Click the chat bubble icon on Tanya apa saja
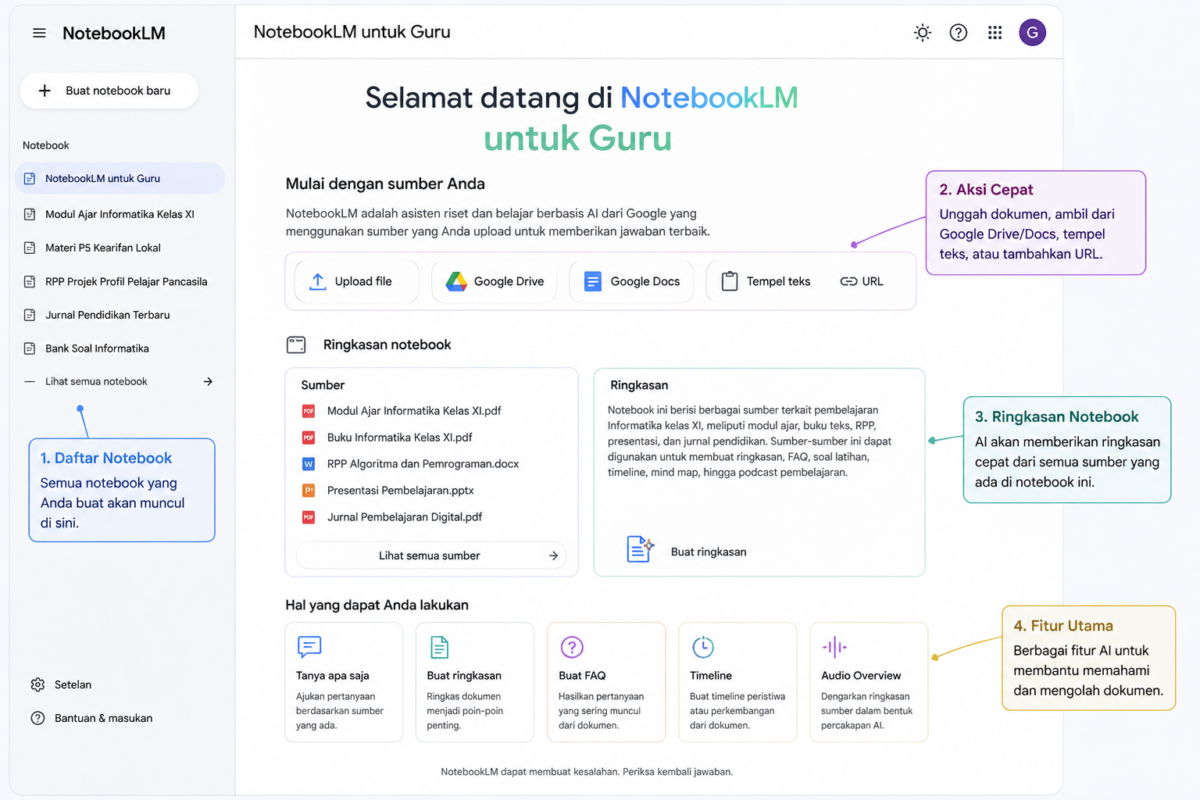This screenshot has width=1200, height=800. (309, 647)
